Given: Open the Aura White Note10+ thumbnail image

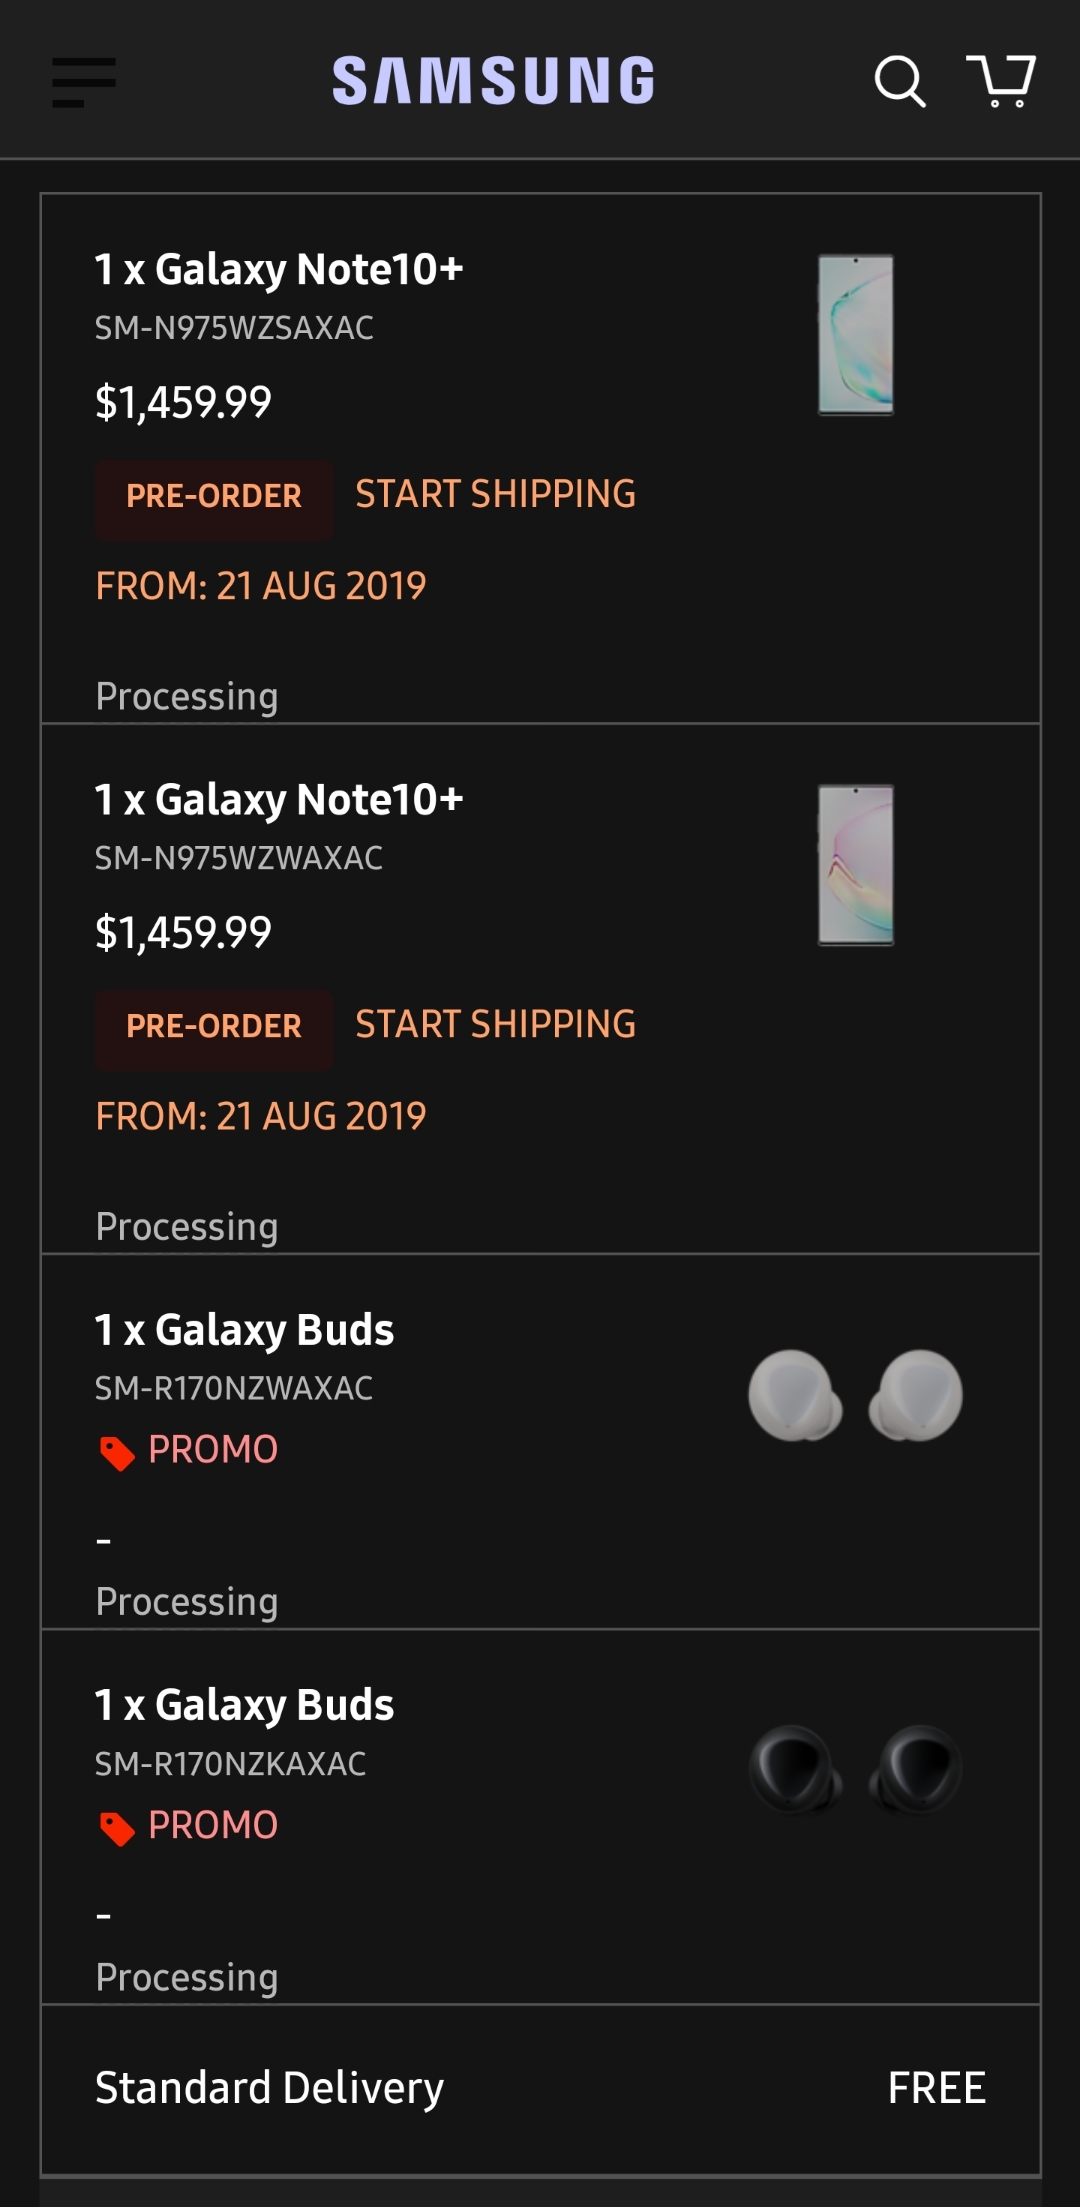Looking at the screenshot, I should tap(856, 865).
